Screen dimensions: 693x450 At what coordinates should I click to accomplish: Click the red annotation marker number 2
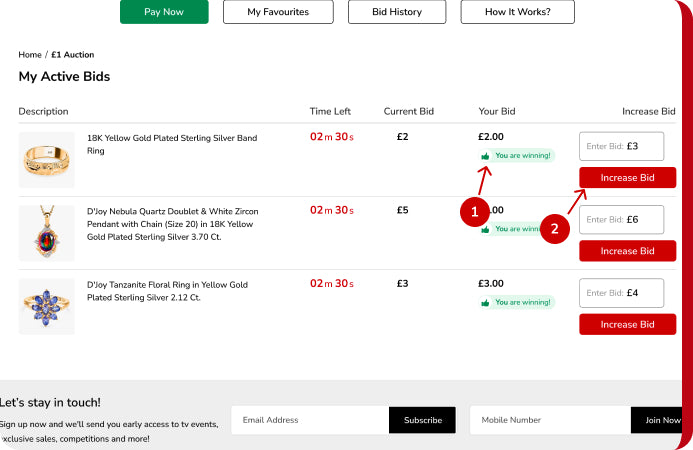coord(554,229)
